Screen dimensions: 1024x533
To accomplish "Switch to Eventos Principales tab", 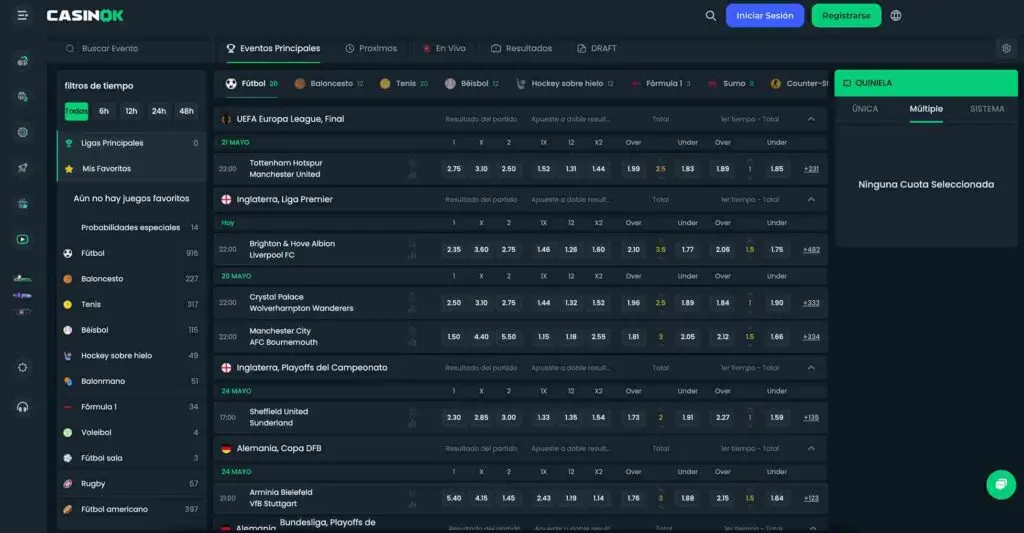I will tap(273, 48).
